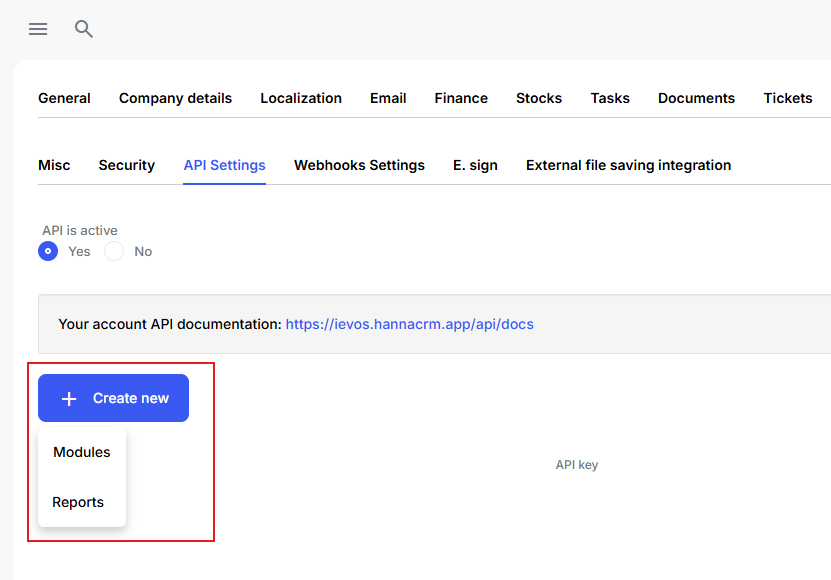Set API is active to No

[114, 251]
